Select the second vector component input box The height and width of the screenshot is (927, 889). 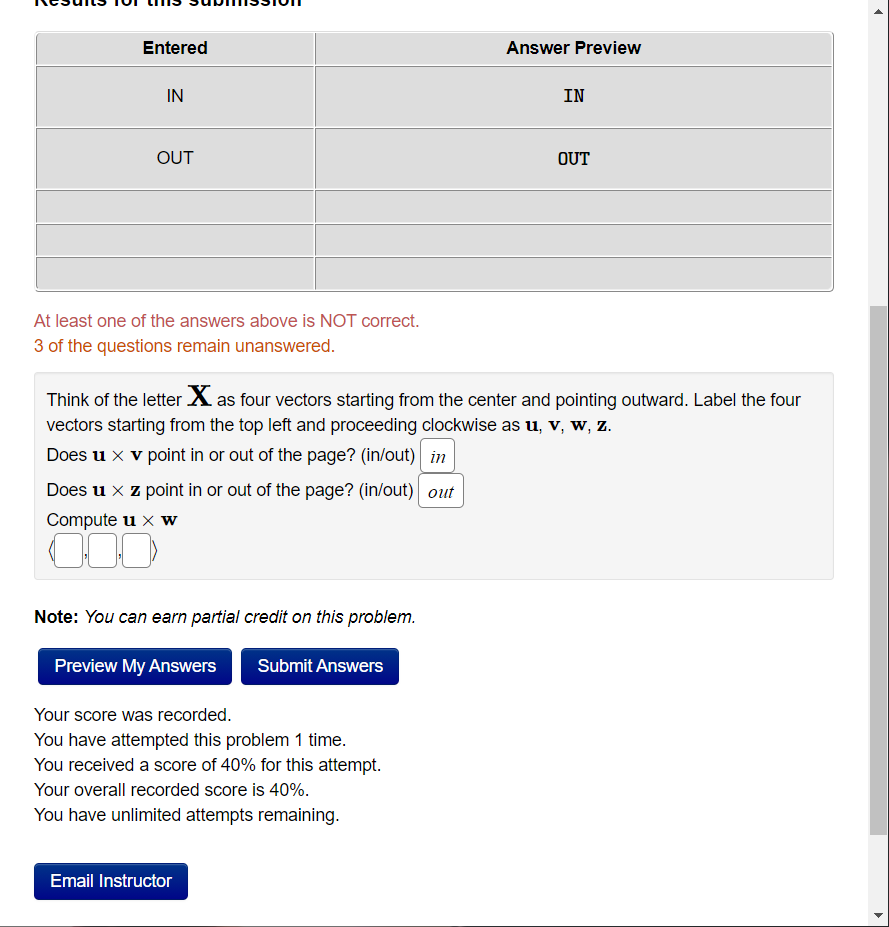(x=102, y=550)
